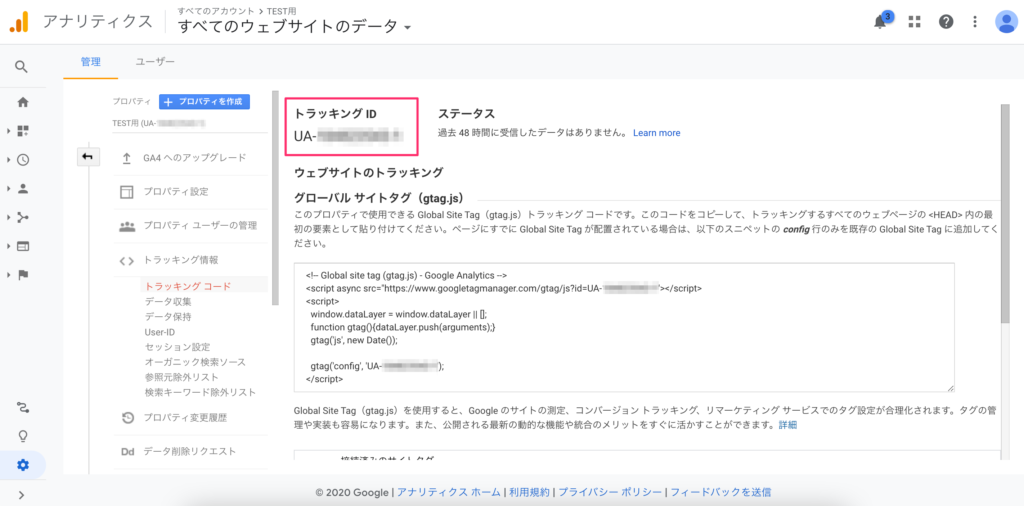The width and height of the screenshot is (1024, 506).
Task: Click inside the gtag.js code text box
Action: pyautogui.click(x=624, y=327)
